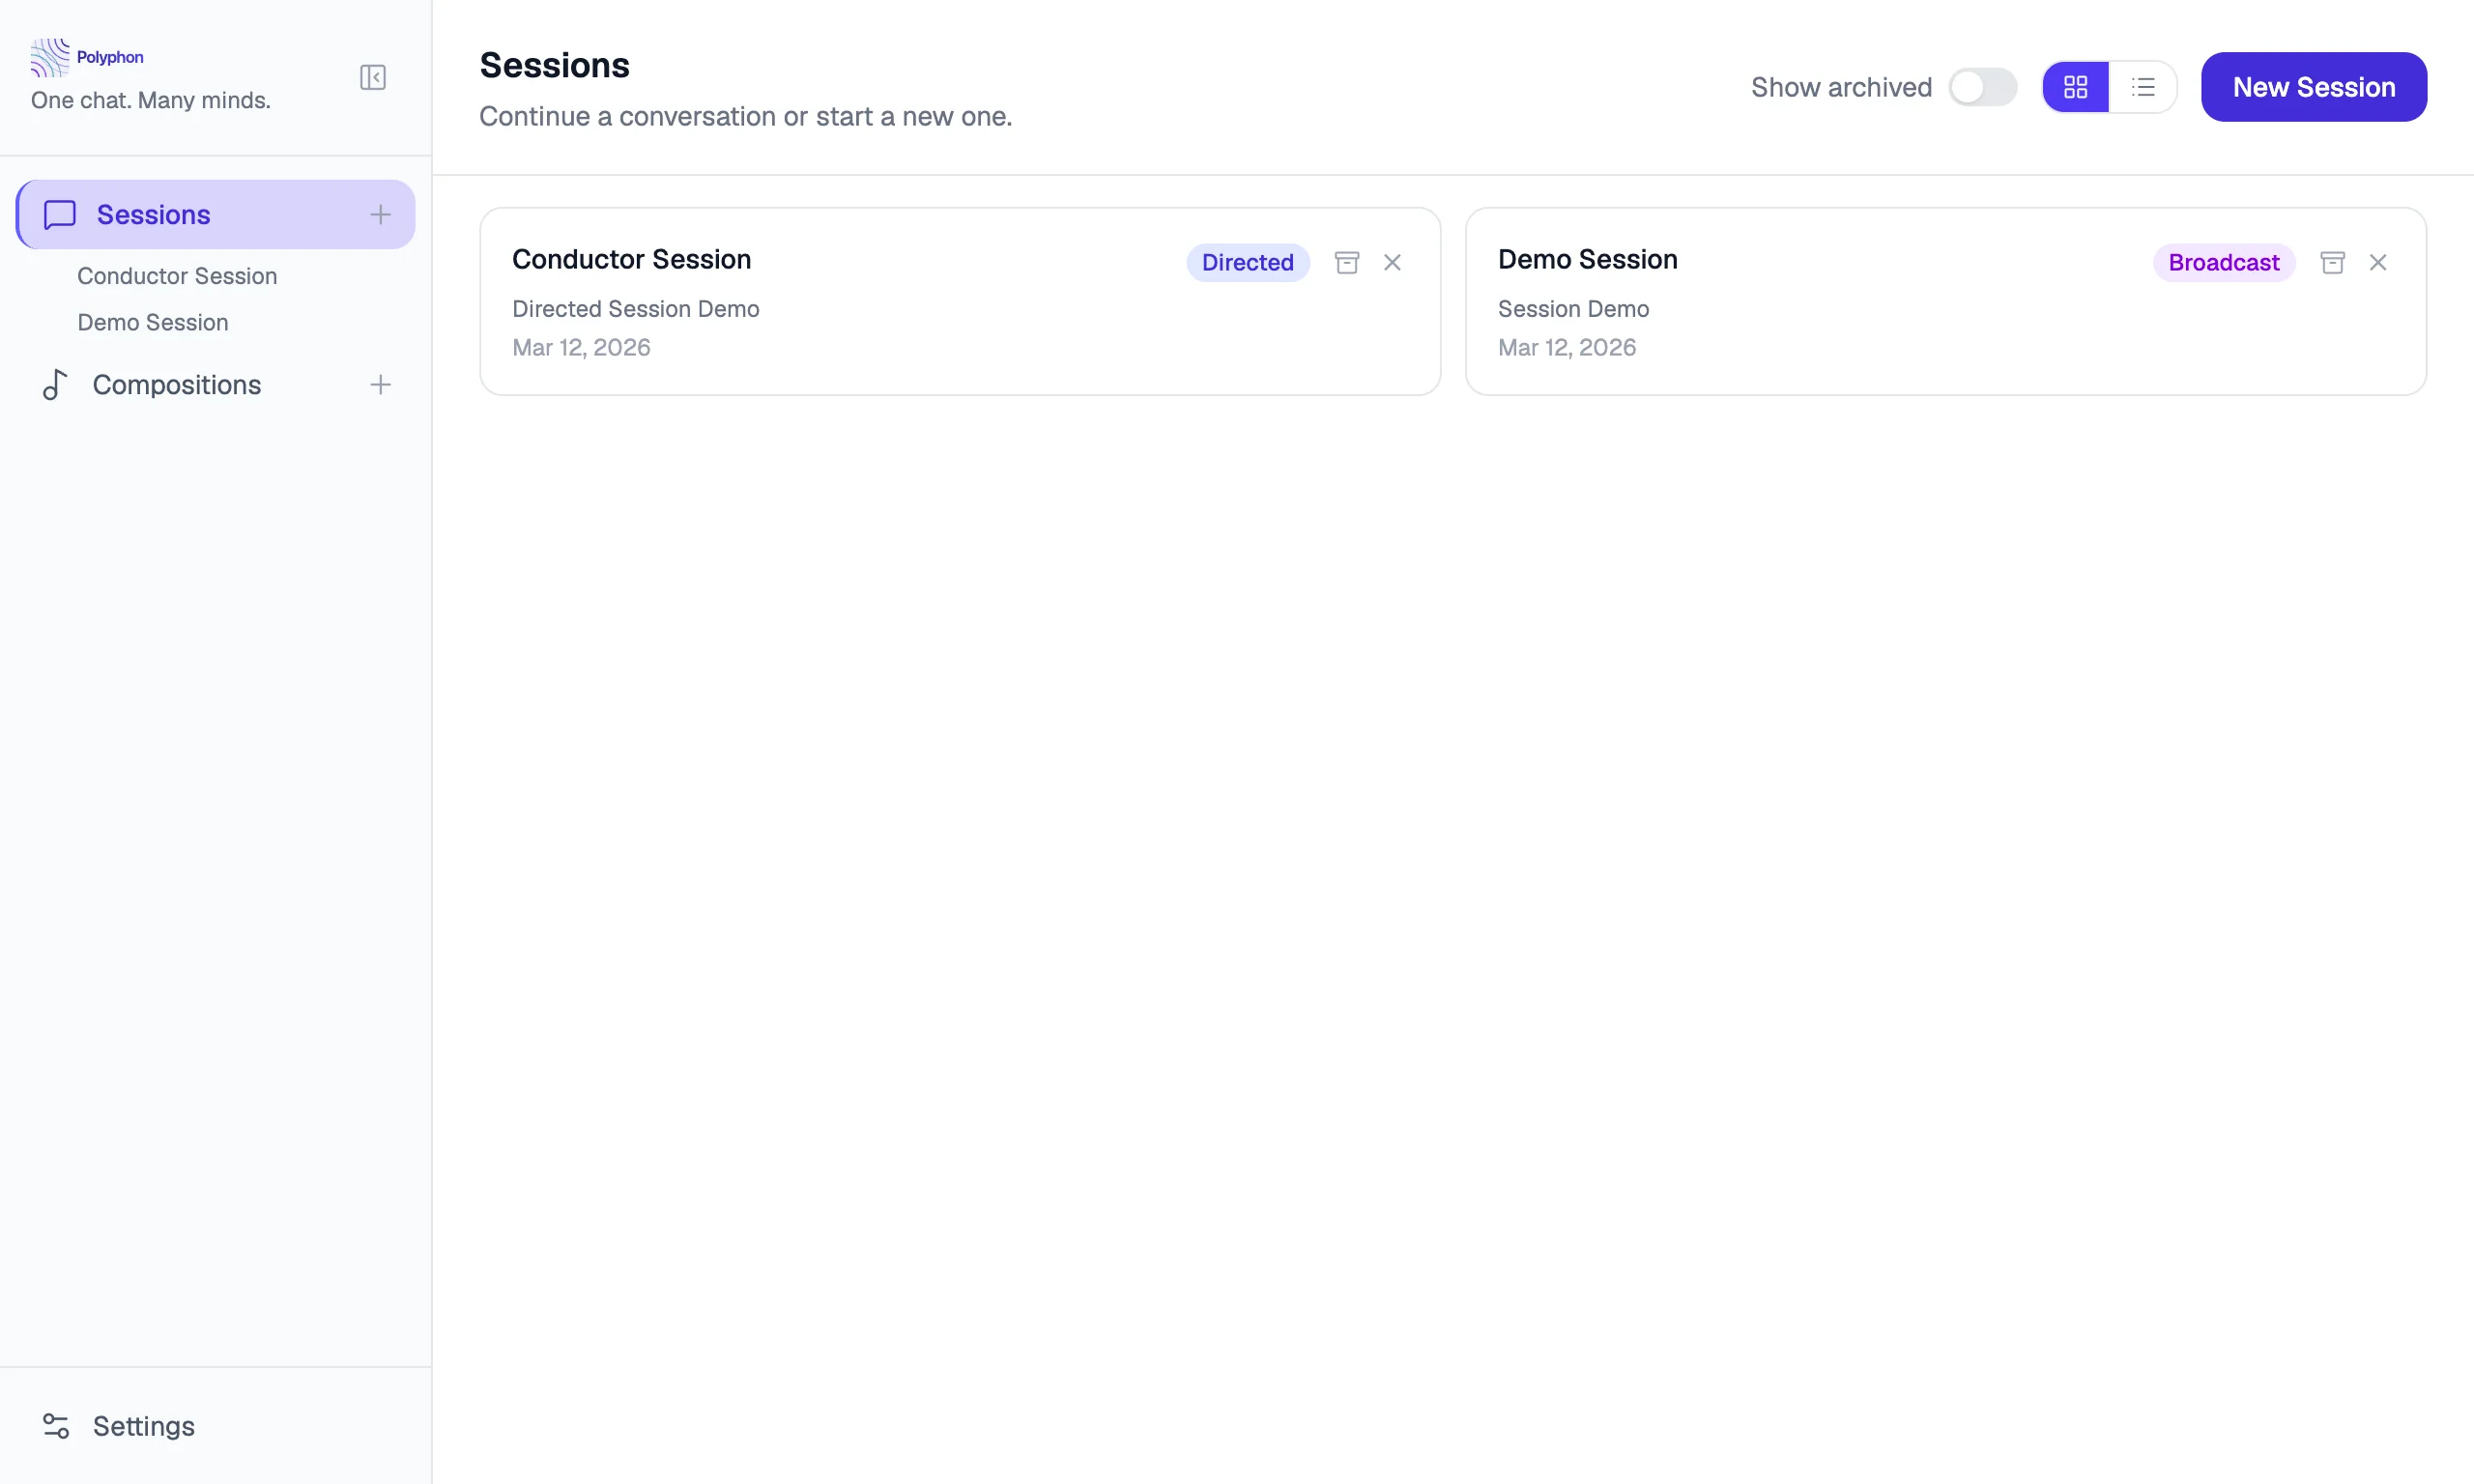Create a new session from the sidebar plus
This screenshot has height=1484, width=2474.
[x=381, y=214]
